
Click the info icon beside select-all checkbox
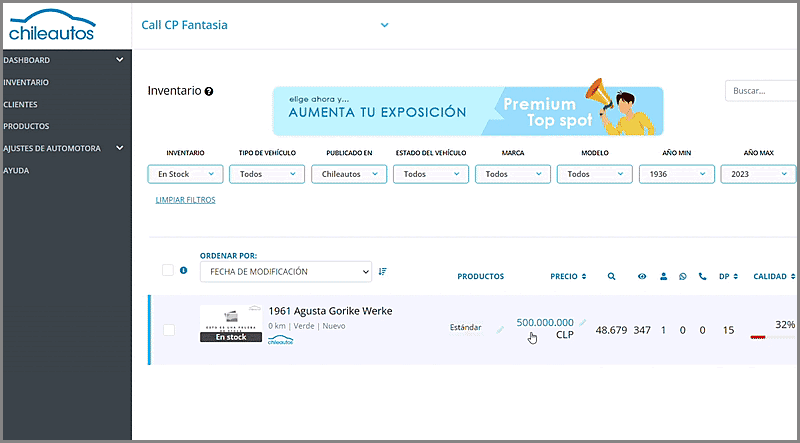coord(184,270)
